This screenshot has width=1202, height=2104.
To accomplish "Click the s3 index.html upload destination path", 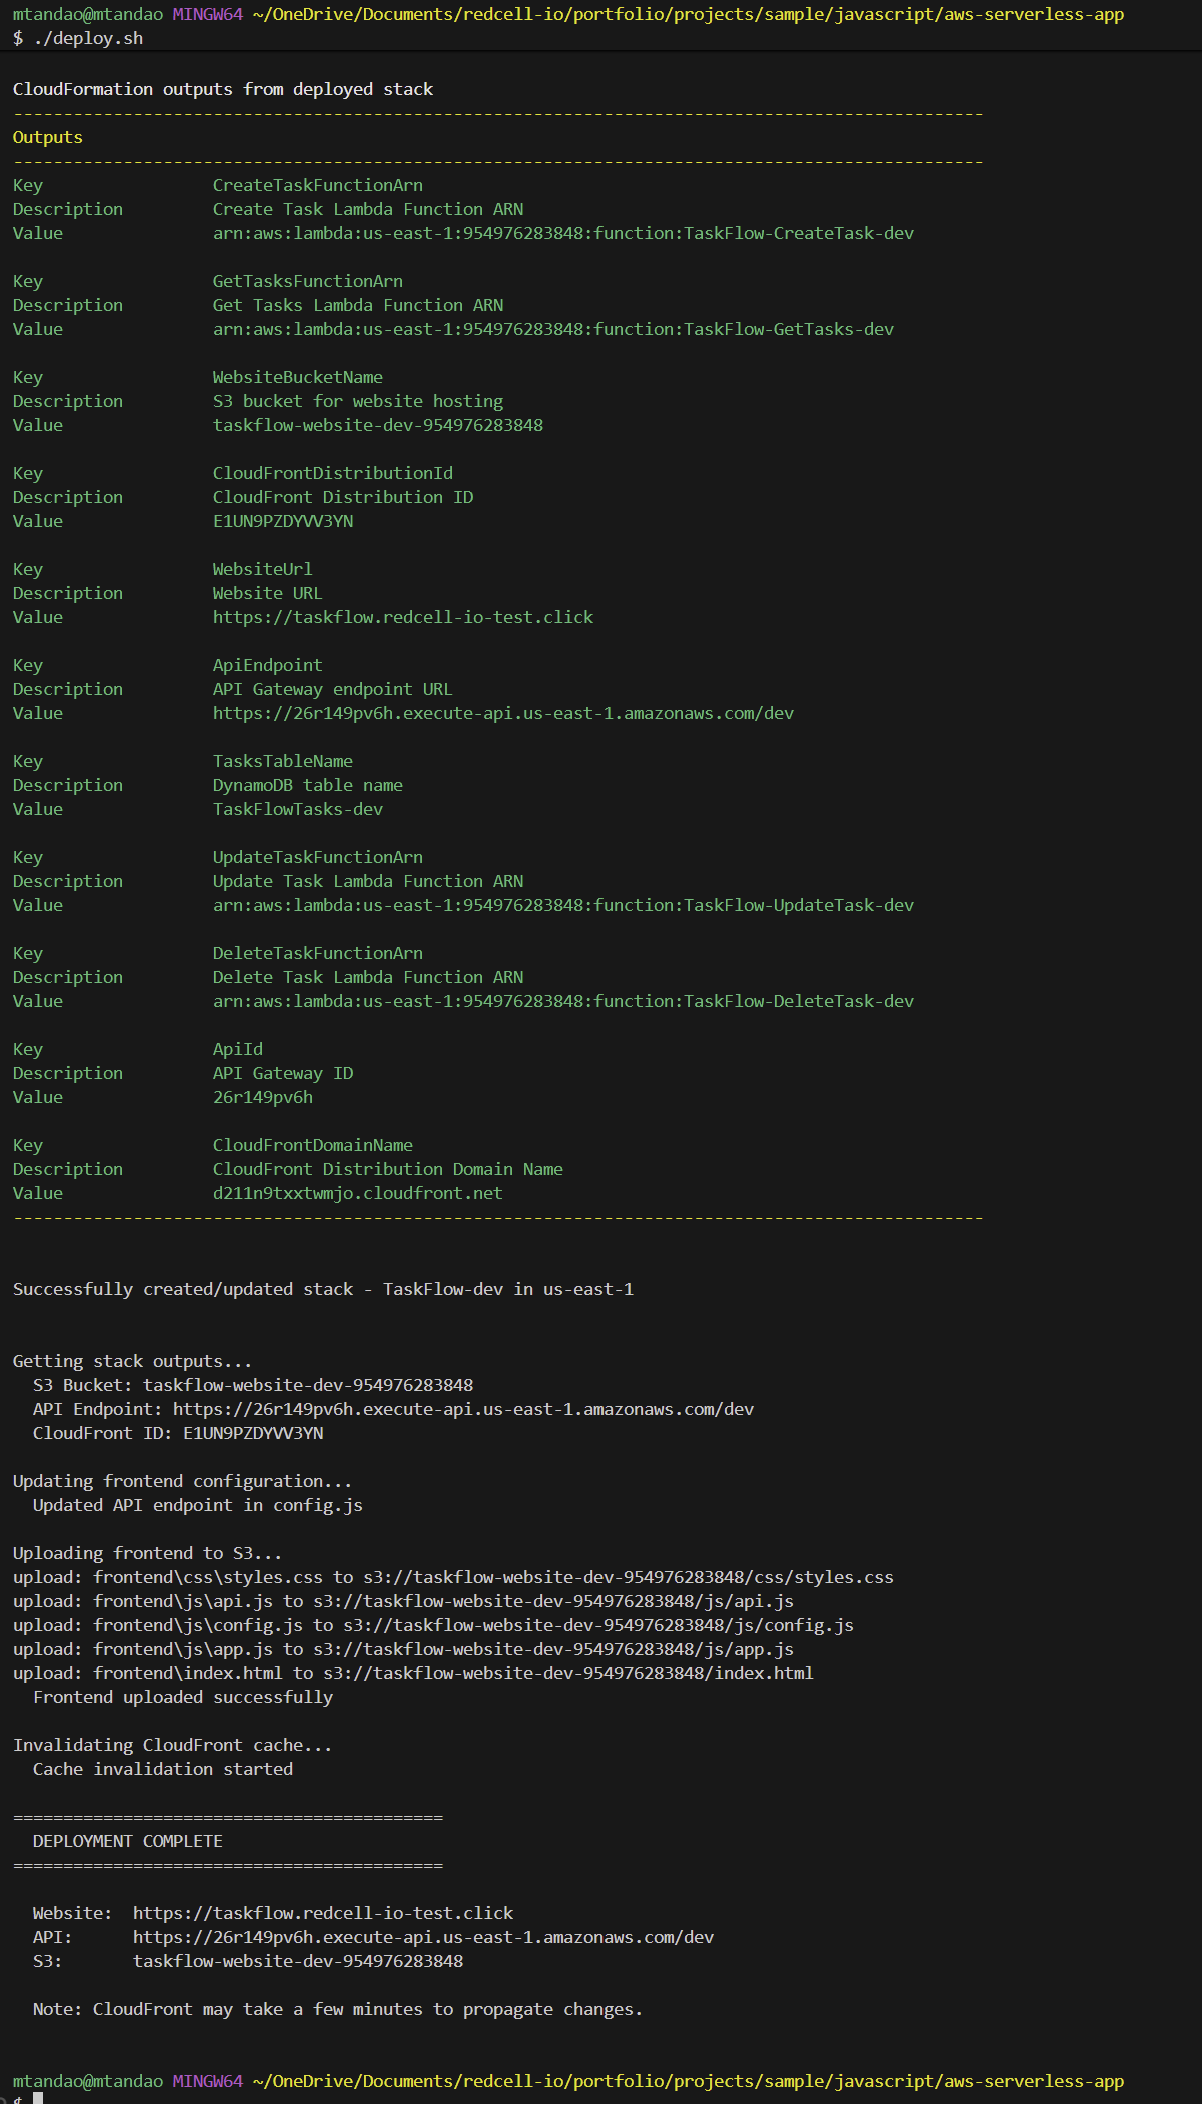I will [x=568, y=1673].
